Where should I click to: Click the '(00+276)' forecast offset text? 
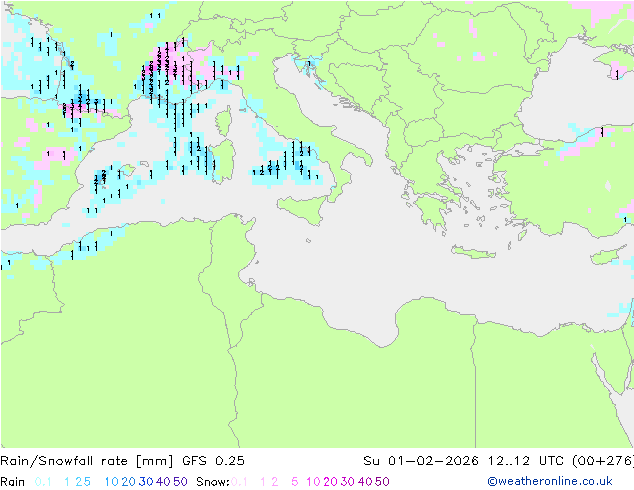[603, 461]
